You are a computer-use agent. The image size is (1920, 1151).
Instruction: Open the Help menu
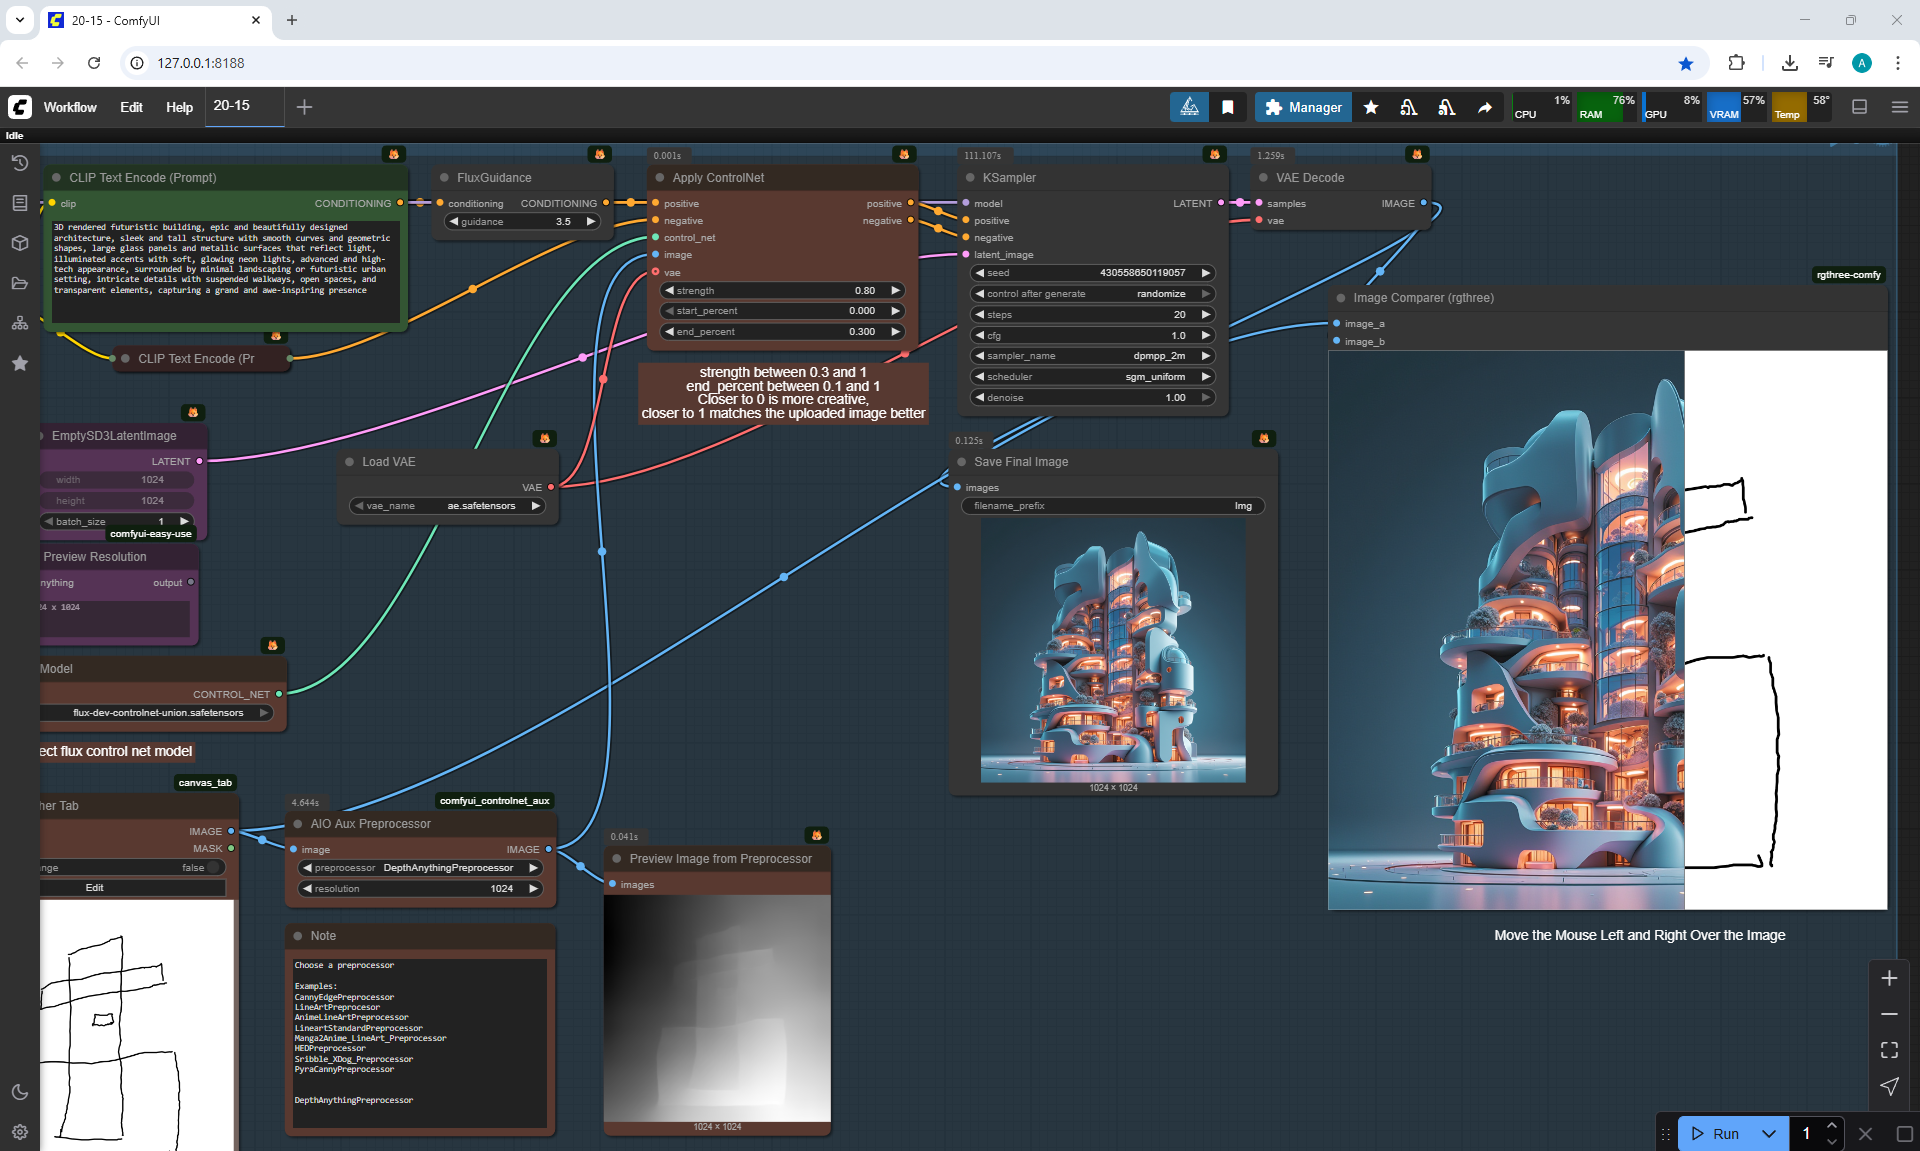(x=179, y=107)
